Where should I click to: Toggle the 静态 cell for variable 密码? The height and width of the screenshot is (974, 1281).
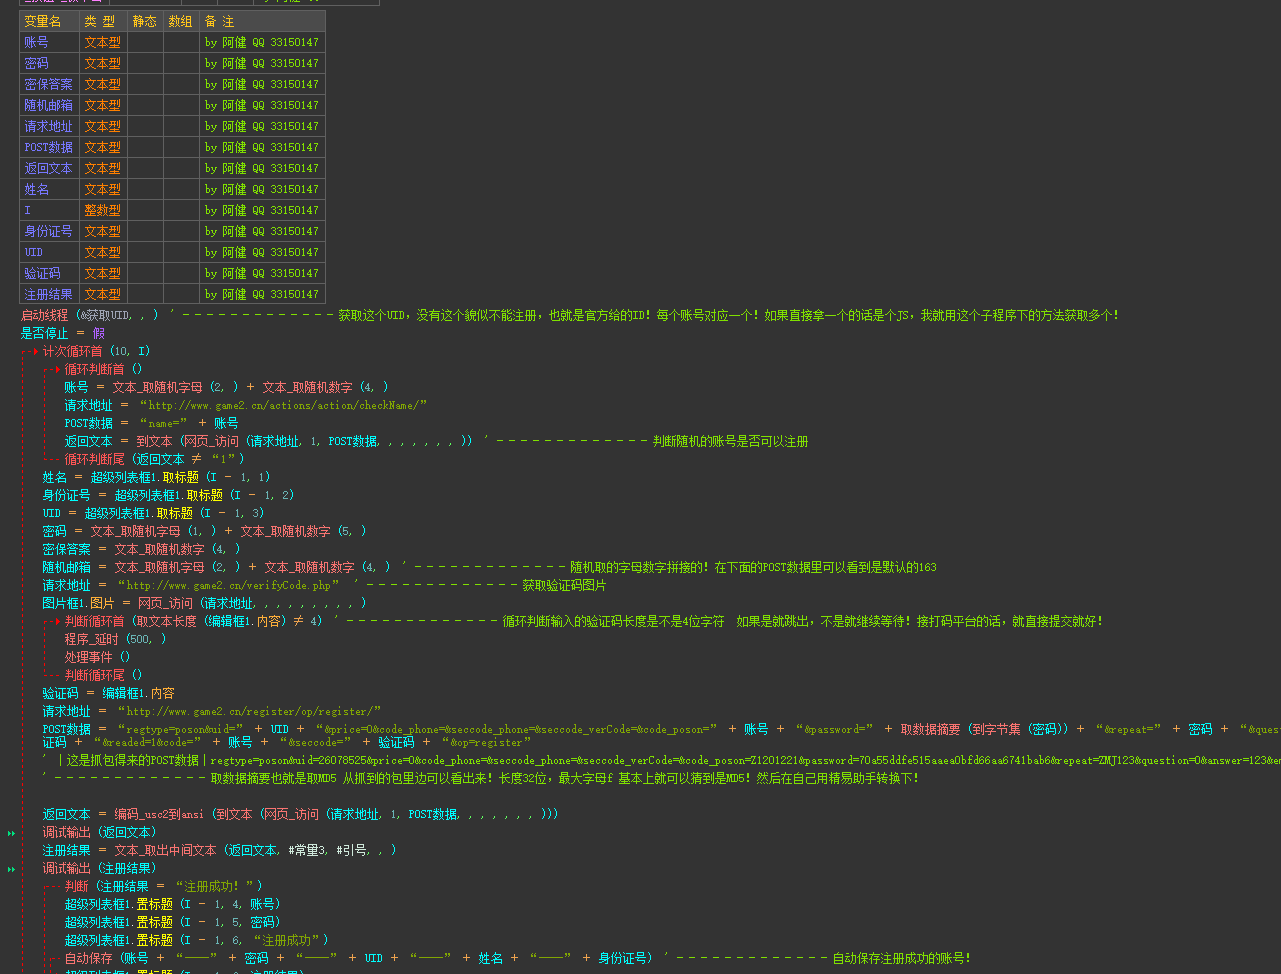(145, 63)
